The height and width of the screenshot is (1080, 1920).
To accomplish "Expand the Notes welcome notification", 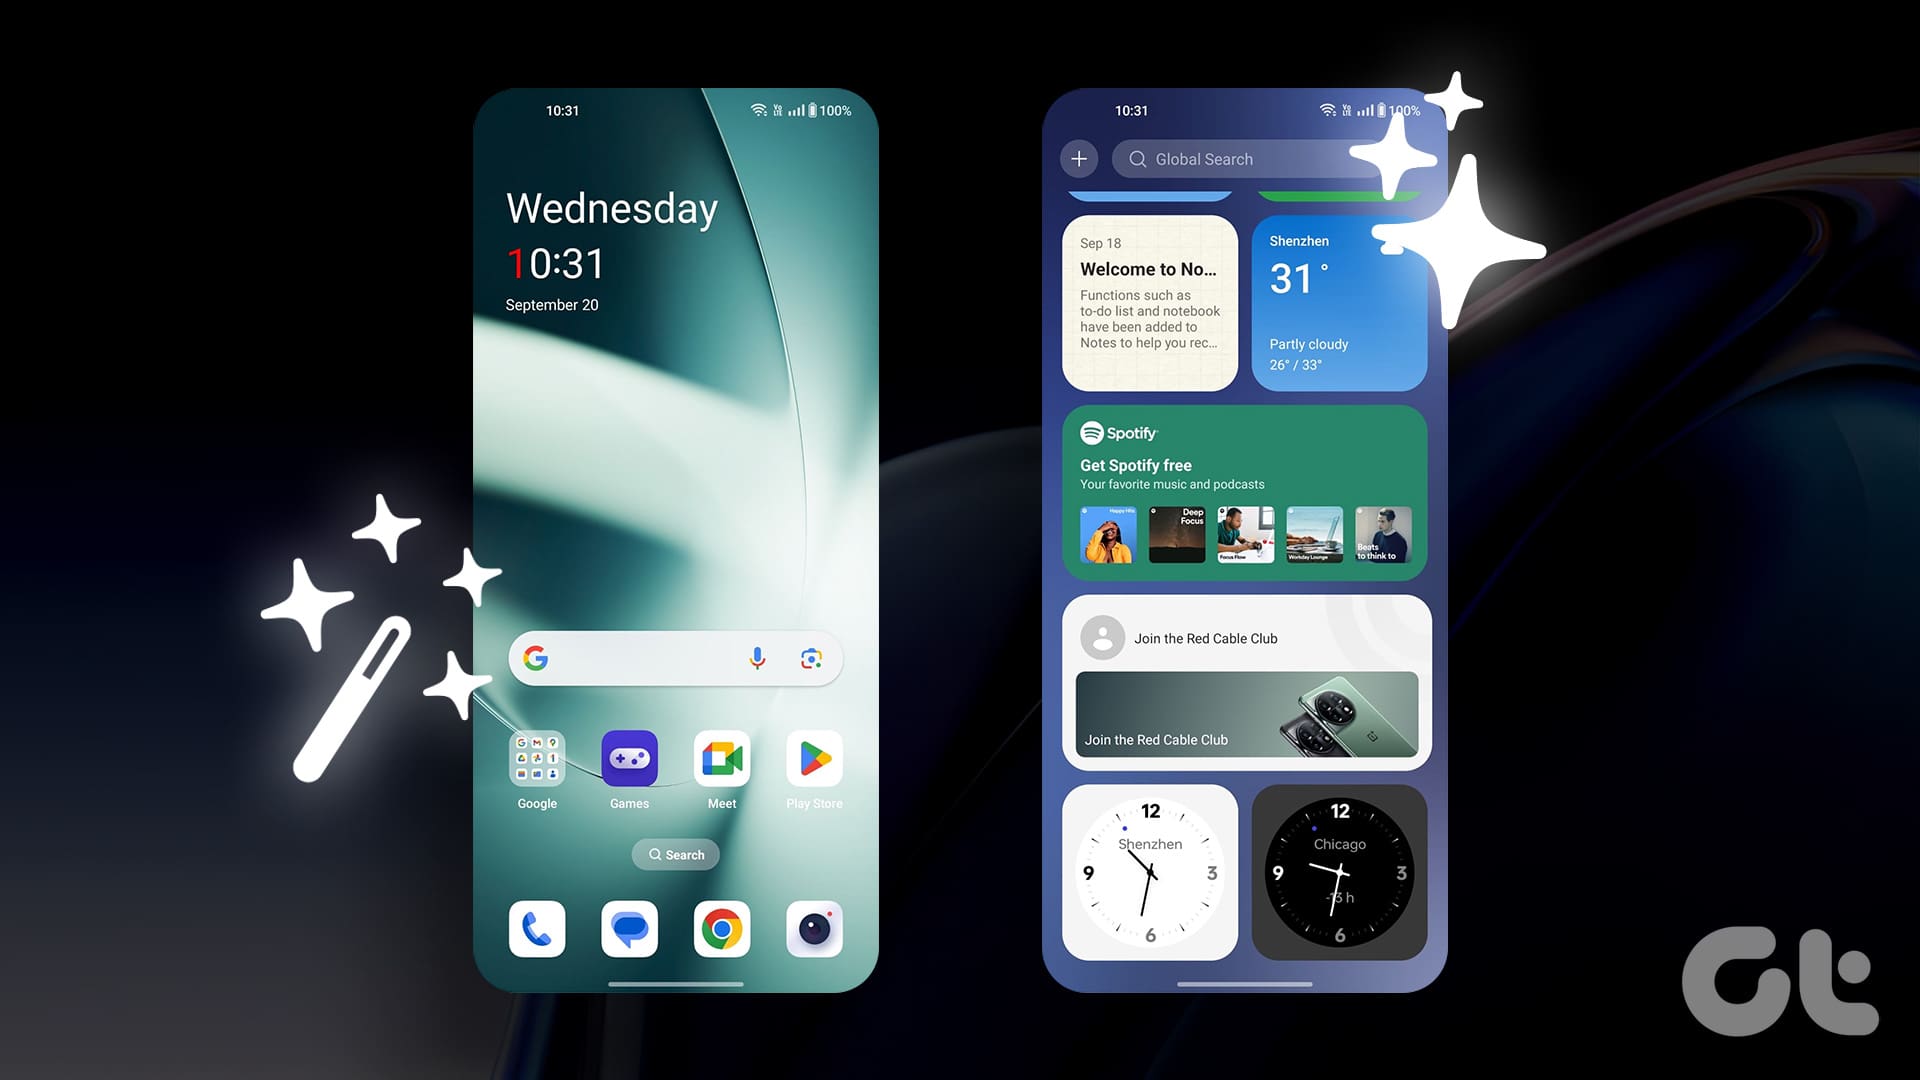I will [1150, 302].
